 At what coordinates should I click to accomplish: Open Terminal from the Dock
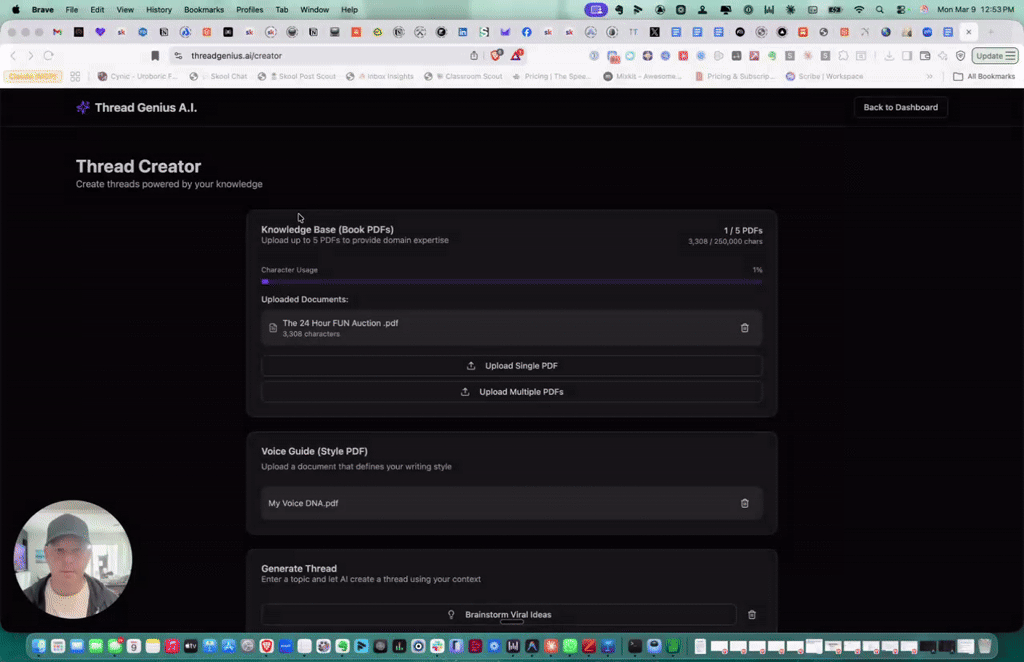(x=635, y=646)
